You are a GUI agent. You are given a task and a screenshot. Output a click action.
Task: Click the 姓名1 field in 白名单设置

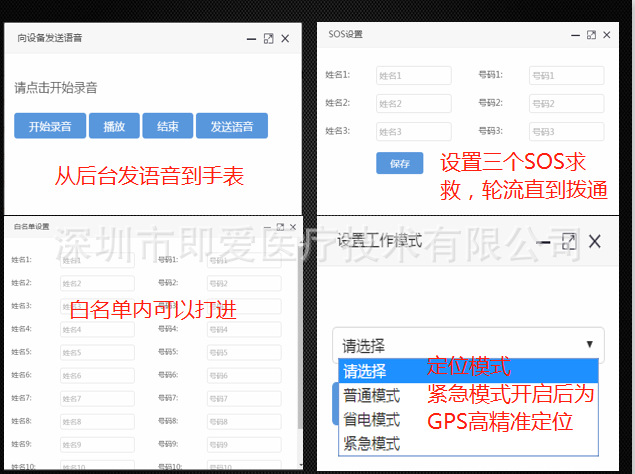pyautogui.click(x=97, y=260)
